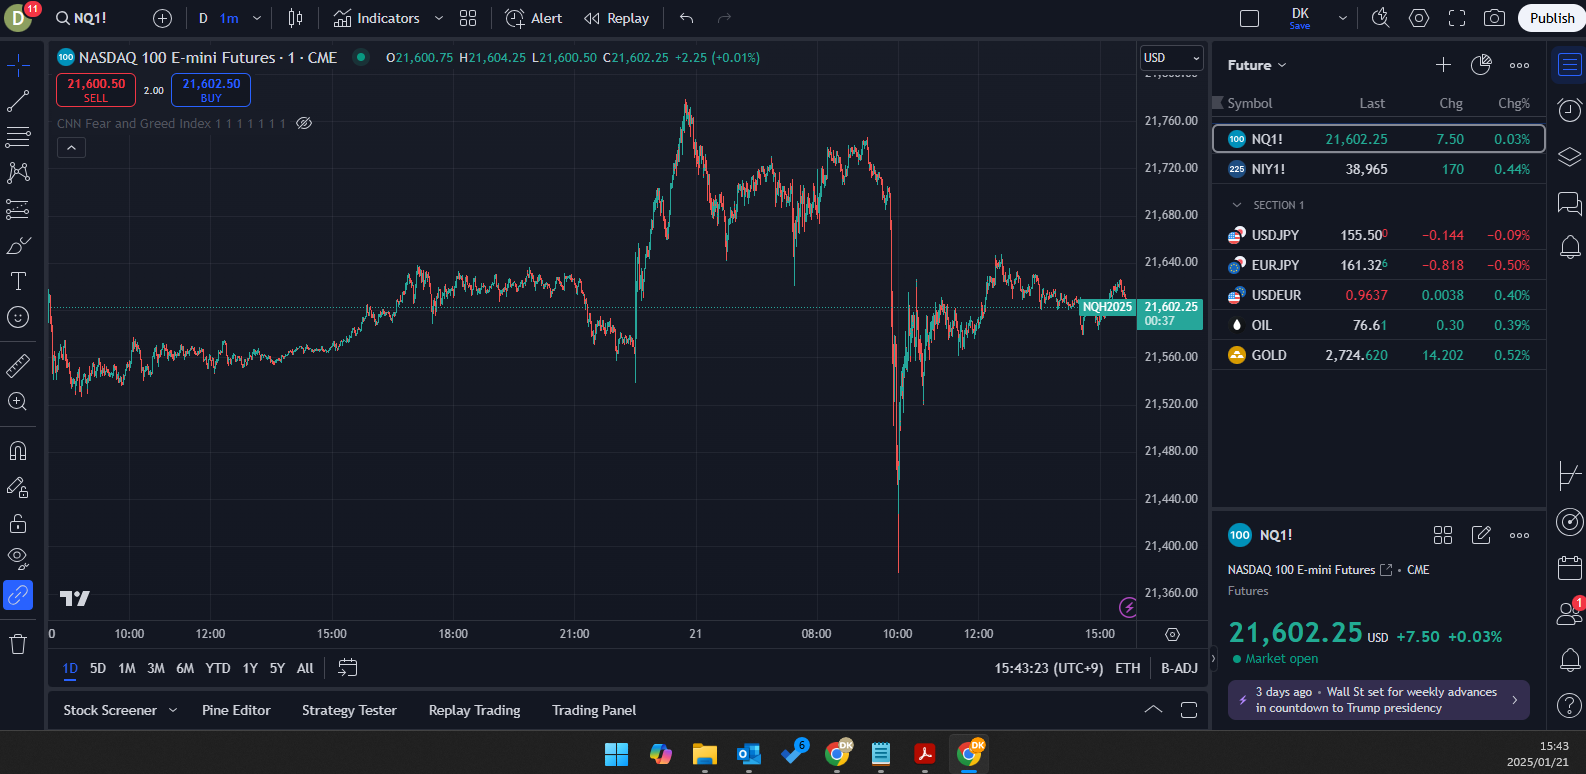Take a chart snapshot camera icon
The width and height of the screenshot is (1586, 774).
[x=1494, y=18]
